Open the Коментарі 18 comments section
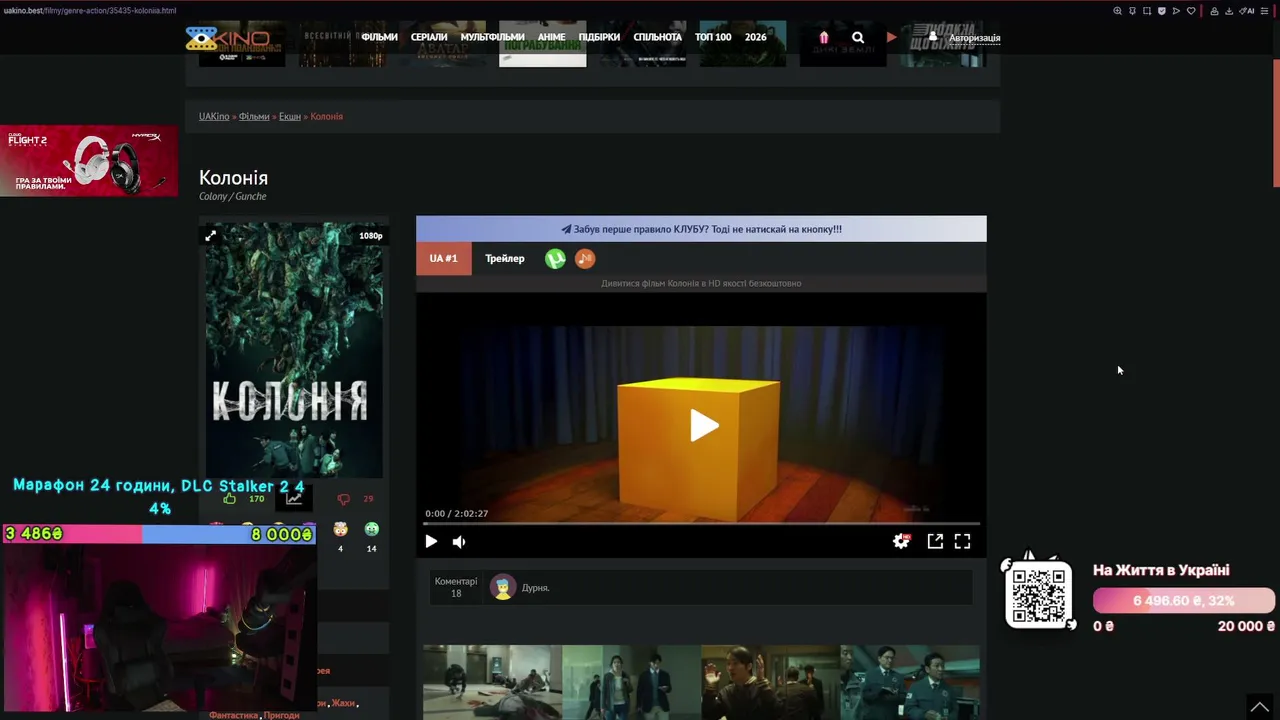 (x=456, y=587)
